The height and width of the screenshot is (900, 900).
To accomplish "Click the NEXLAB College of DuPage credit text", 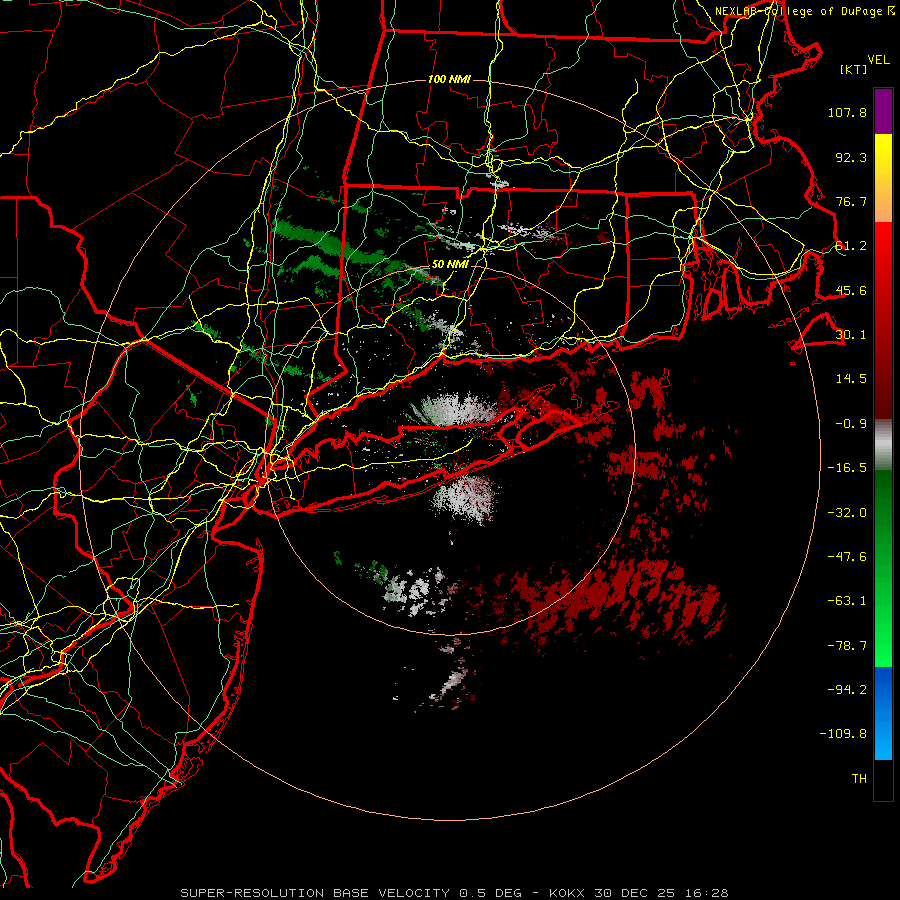I will click(x=804, y=11).
